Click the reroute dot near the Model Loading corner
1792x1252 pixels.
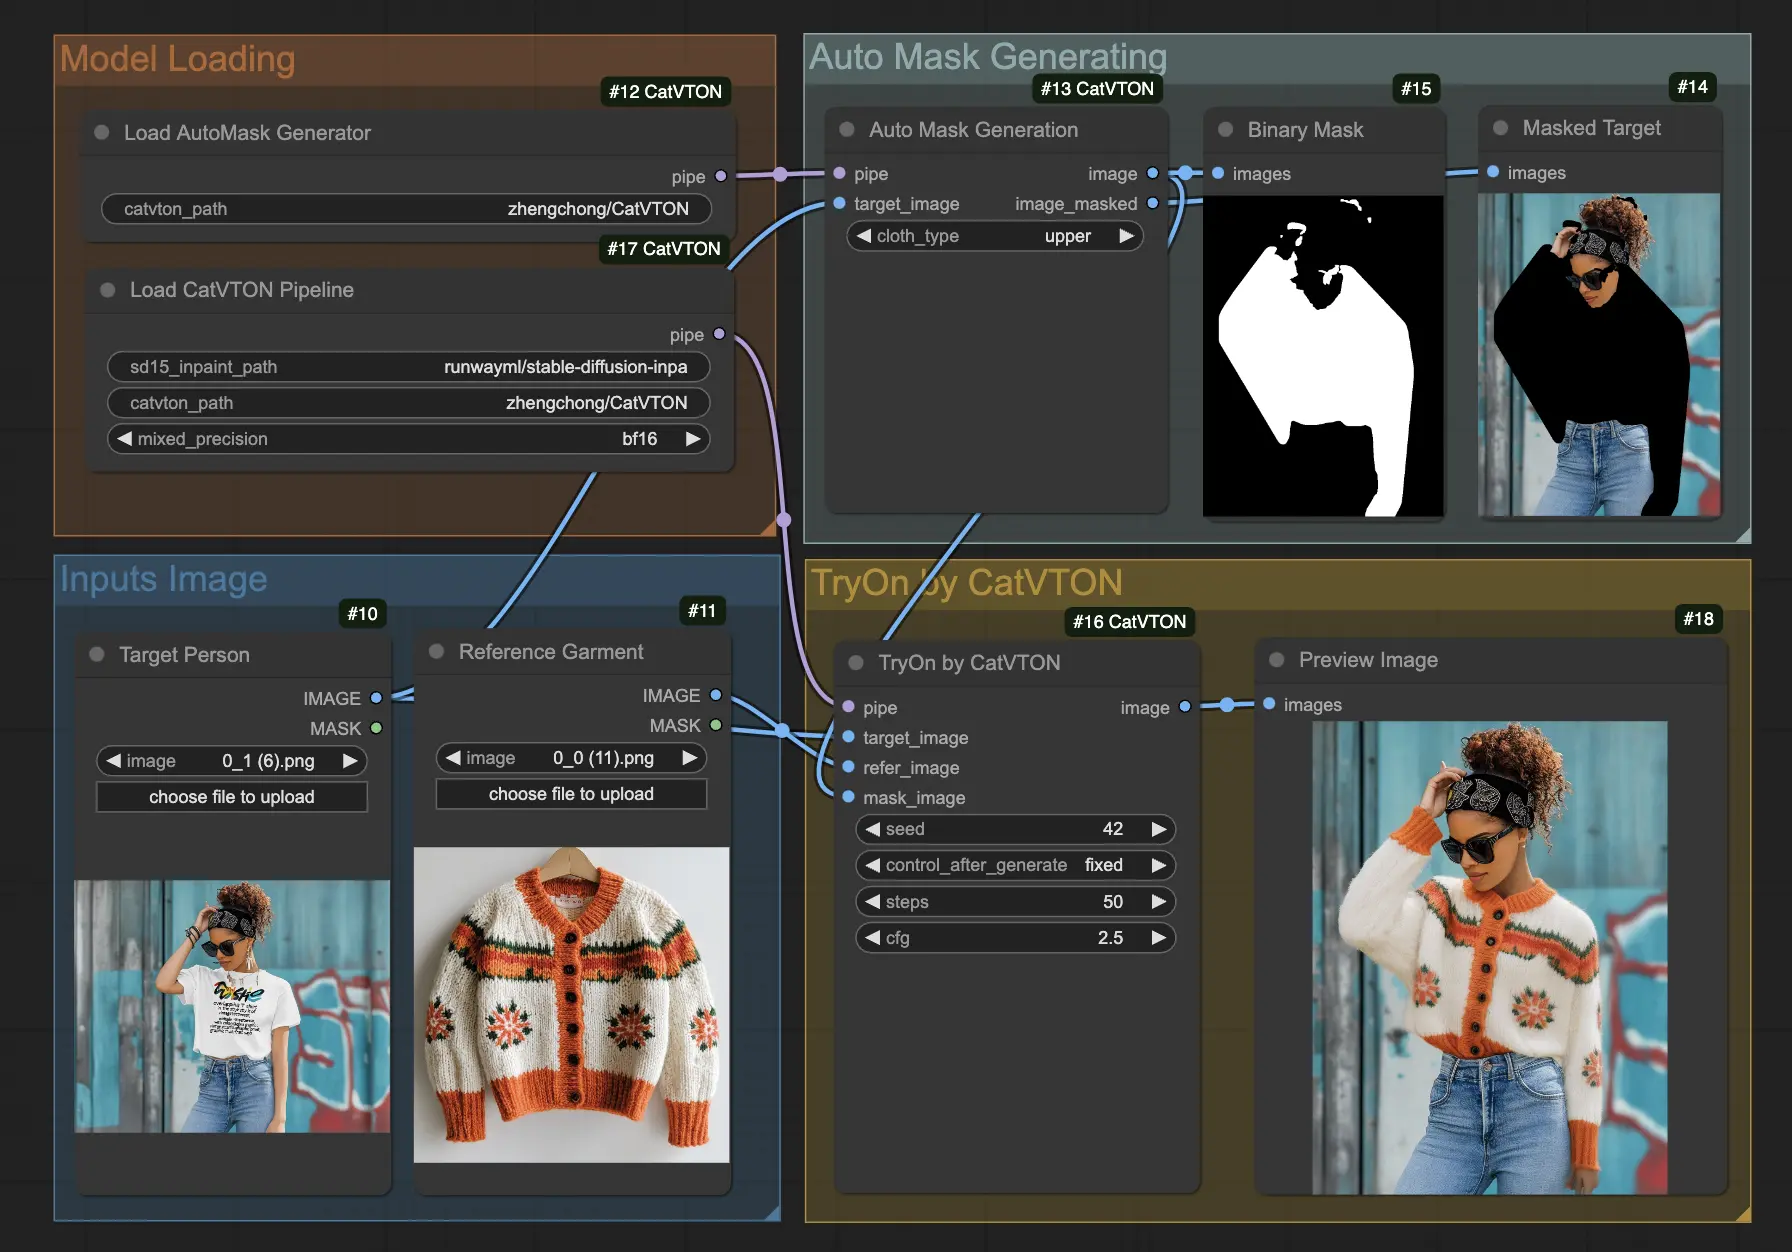(784, 520)
